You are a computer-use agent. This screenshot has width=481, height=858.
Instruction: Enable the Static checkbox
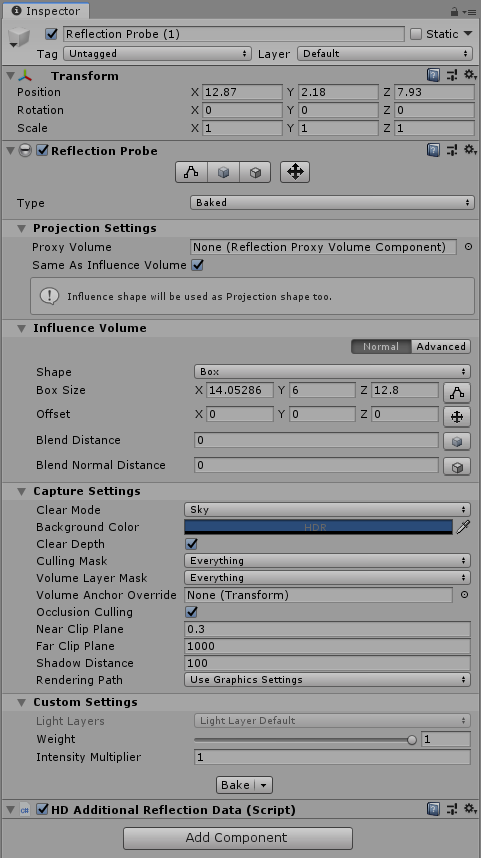(x=416, y=34)
